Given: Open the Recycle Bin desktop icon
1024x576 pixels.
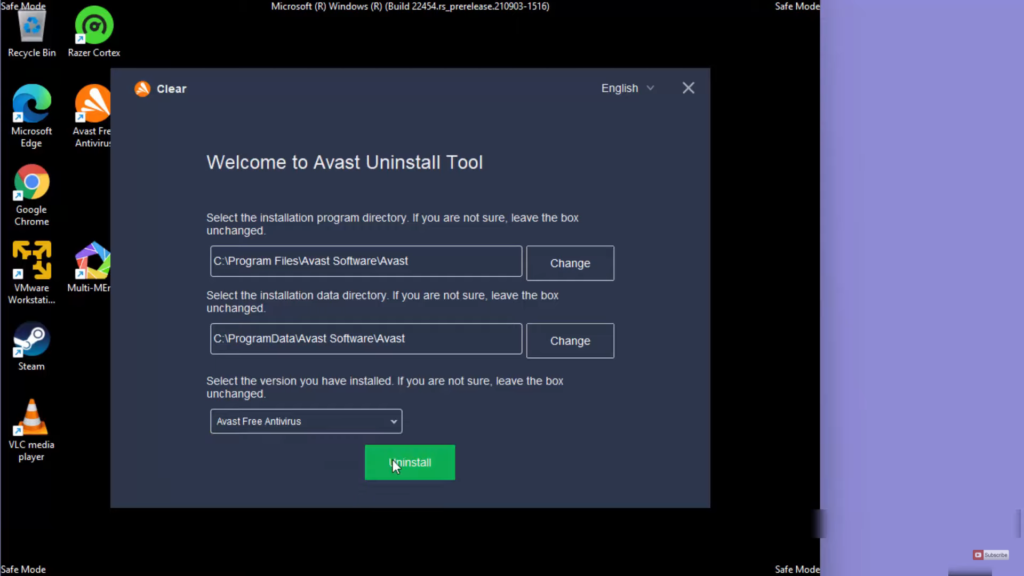Looking at the screenshot, I should (32, 28).
